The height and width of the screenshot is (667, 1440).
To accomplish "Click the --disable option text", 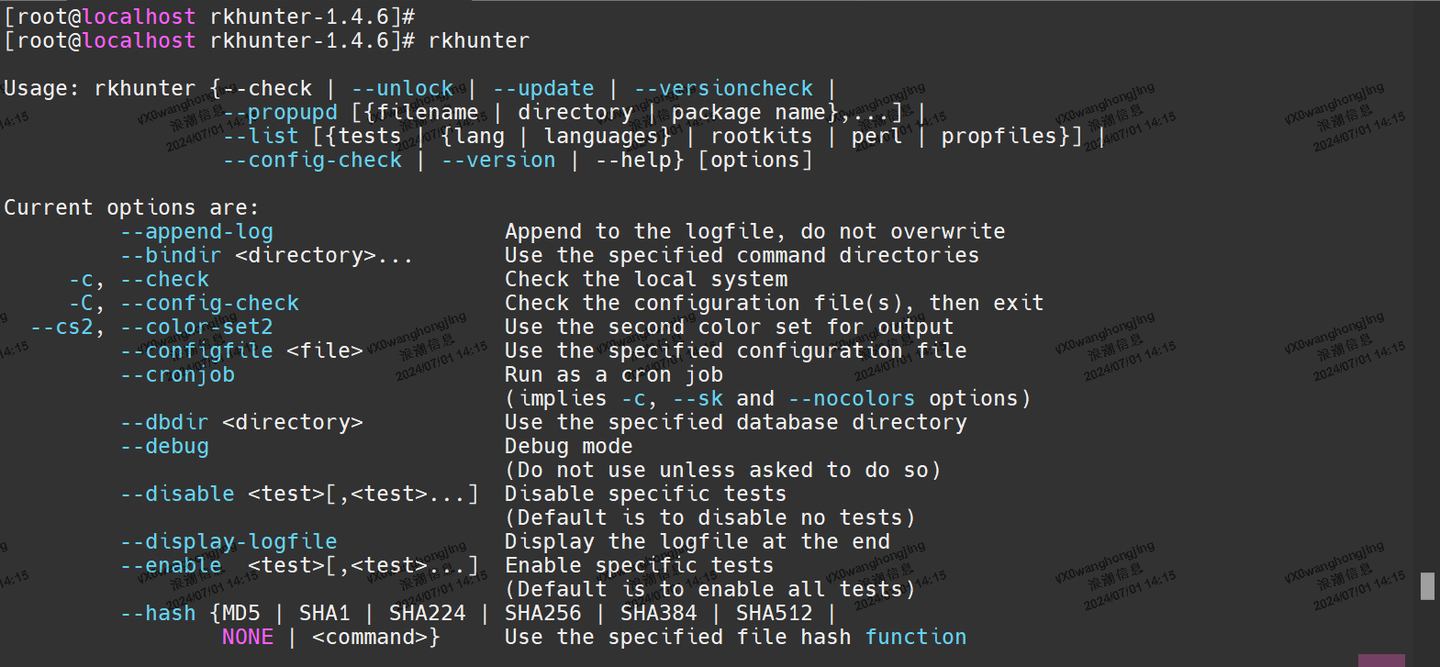I will click(x=177, y=494).
